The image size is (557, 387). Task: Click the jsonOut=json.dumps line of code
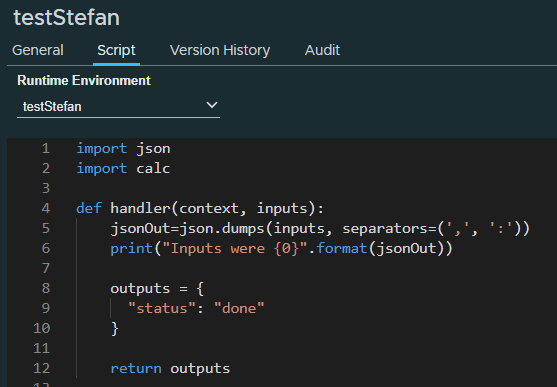point(320,228)
